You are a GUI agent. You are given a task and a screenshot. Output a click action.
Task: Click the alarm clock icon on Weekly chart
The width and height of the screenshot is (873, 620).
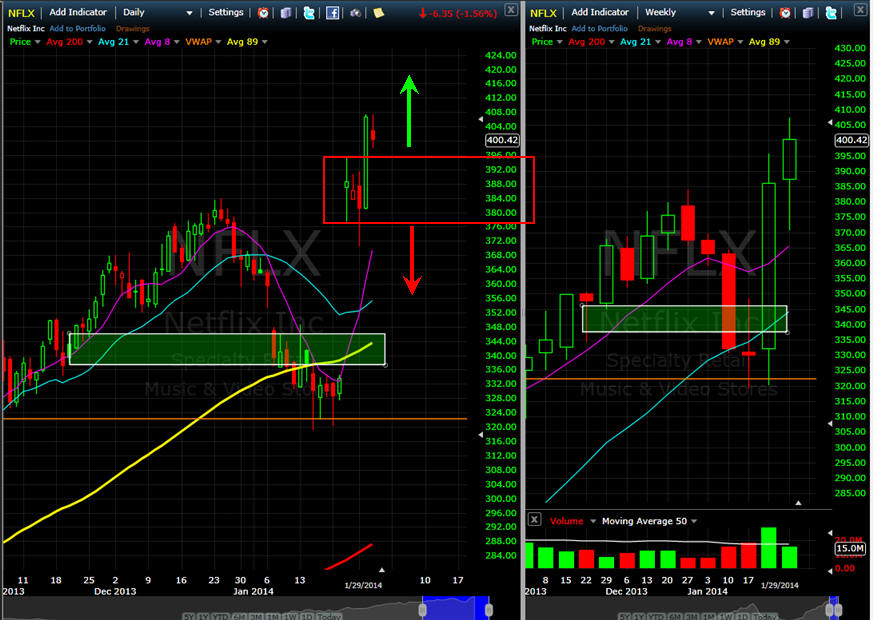point(785,13)
